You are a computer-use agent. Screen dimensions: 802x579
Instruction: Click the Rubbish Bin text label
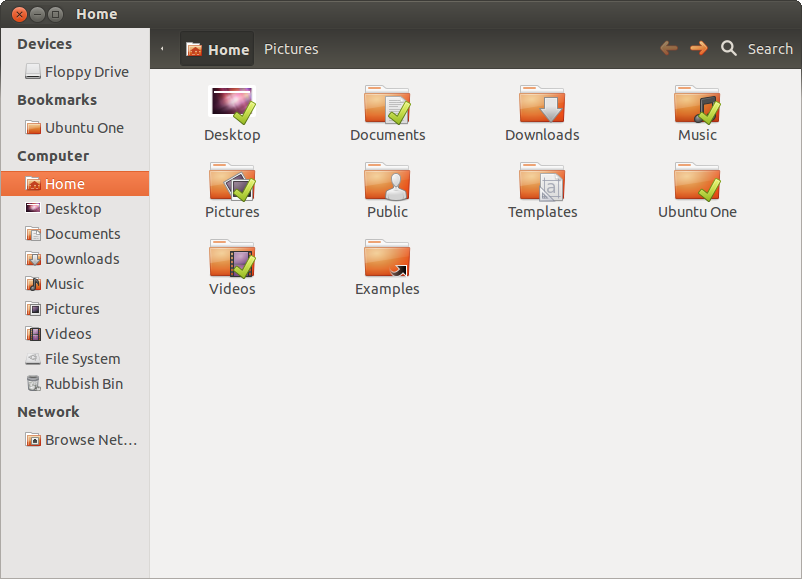84,384
